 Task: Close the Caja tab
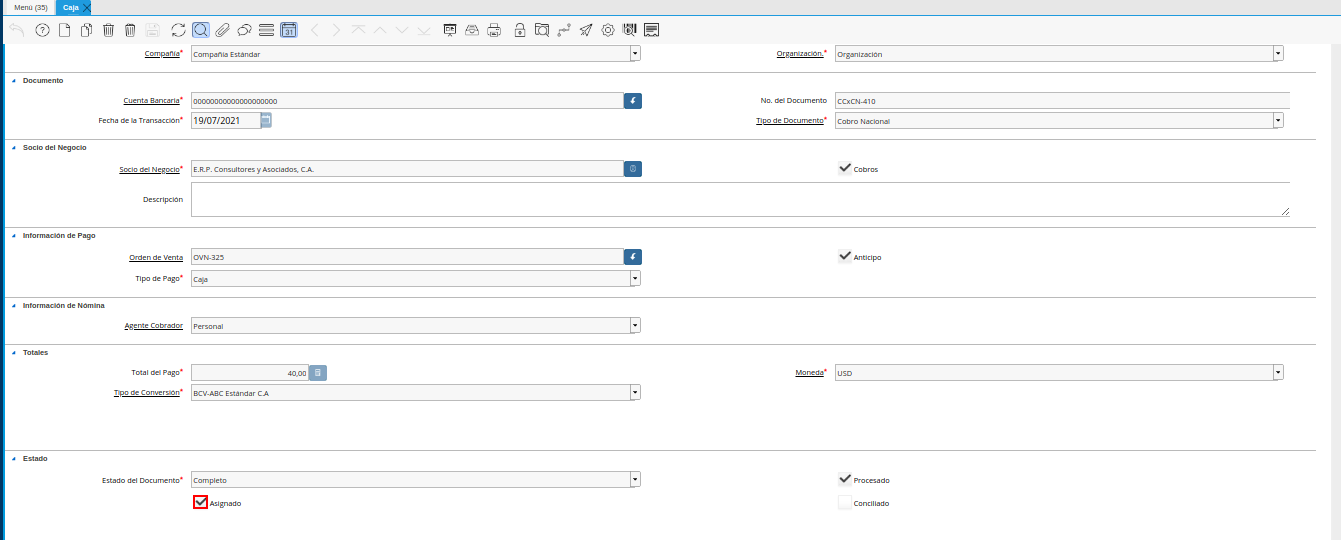click(x=87, y=7)
